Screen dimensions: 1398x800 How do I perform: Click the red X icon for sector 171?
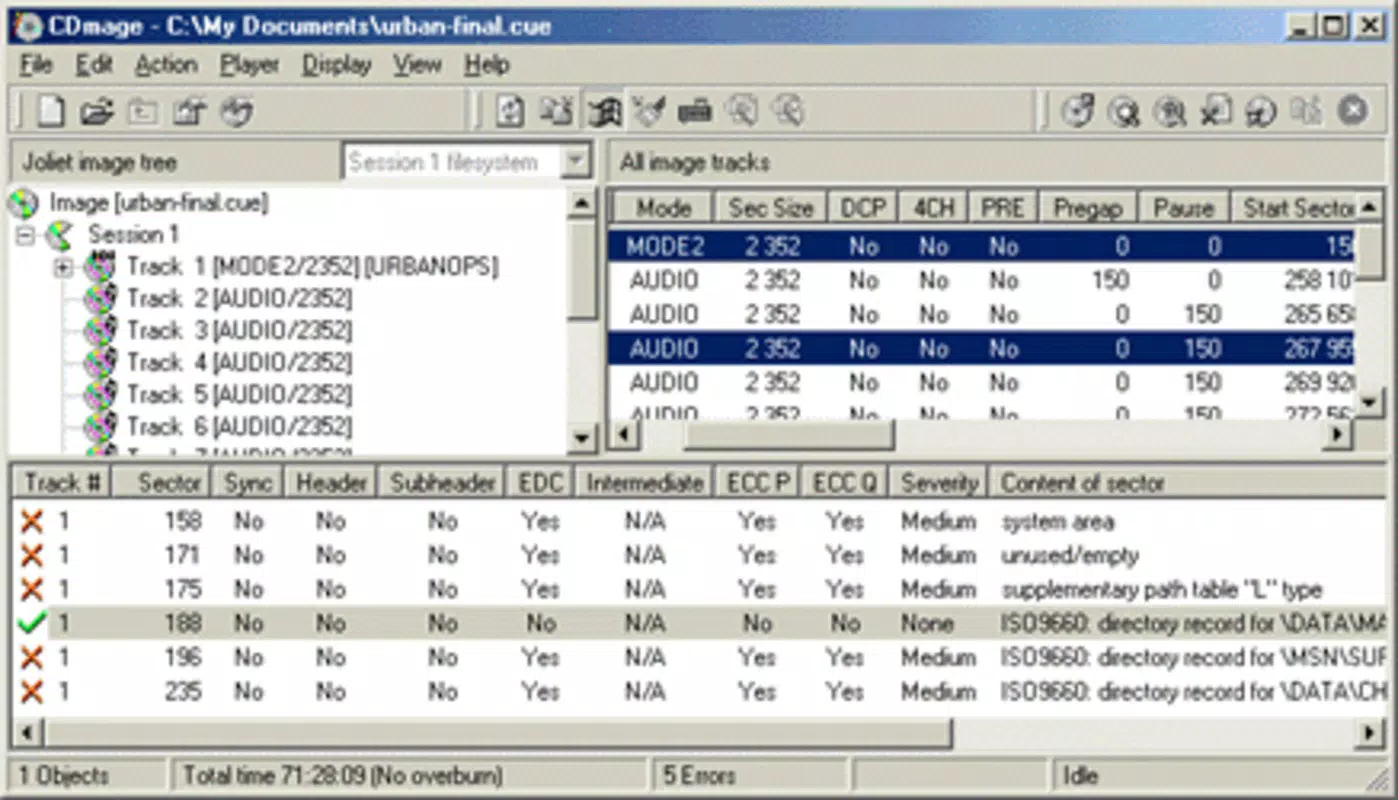[x=33, y=555]
